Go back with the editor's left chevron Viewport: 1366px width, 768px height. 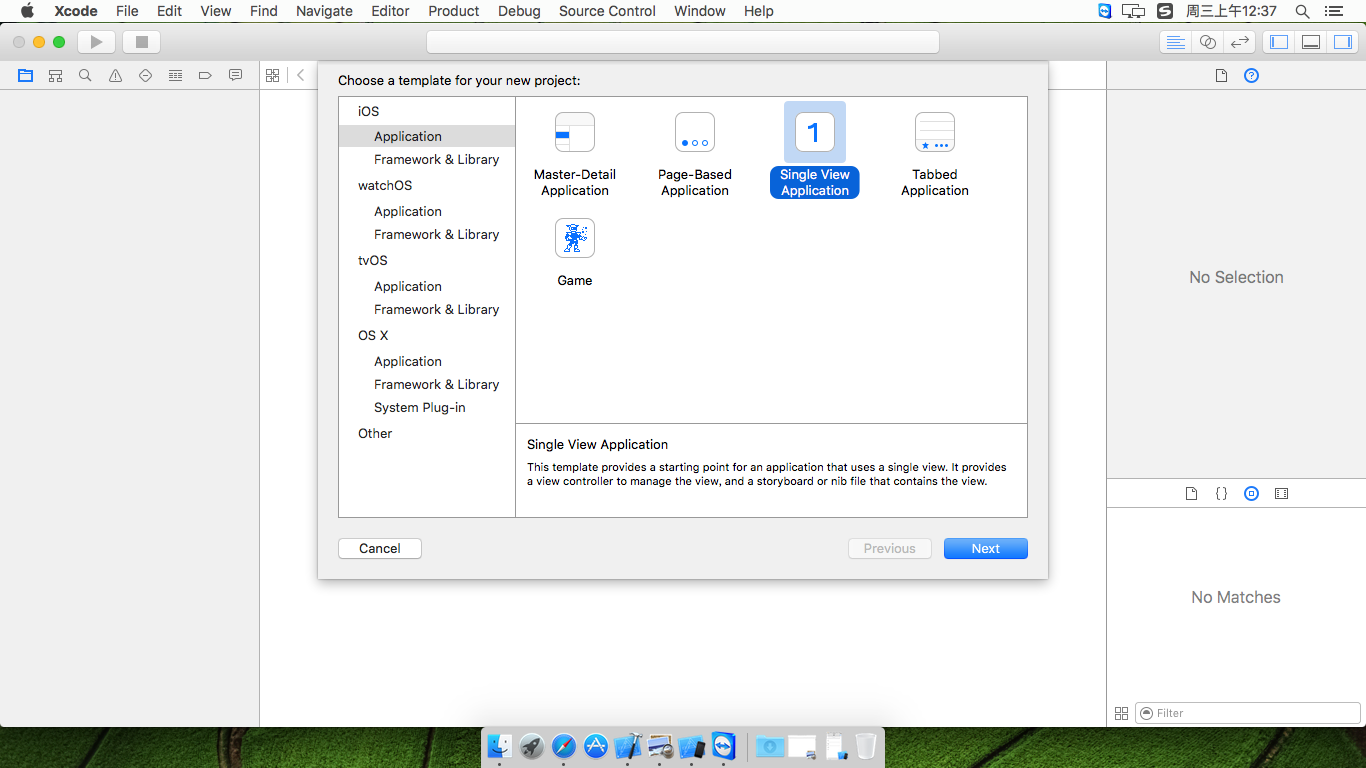300,75
